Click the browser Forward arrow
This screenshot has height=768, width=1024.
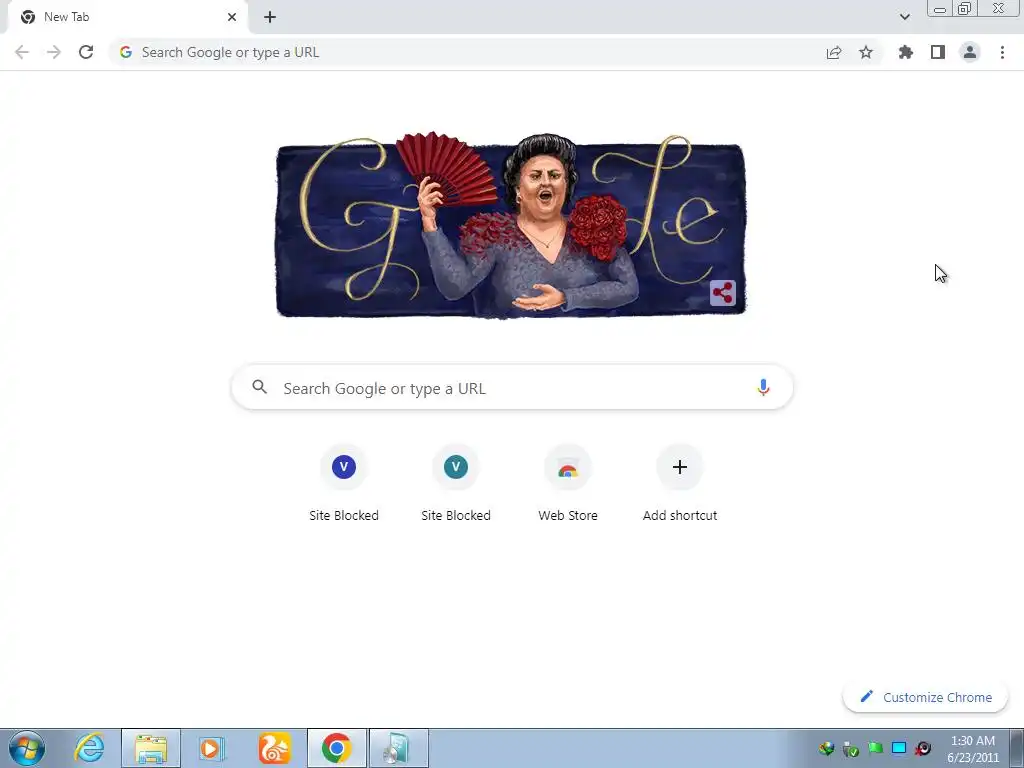tap(54, 52)
